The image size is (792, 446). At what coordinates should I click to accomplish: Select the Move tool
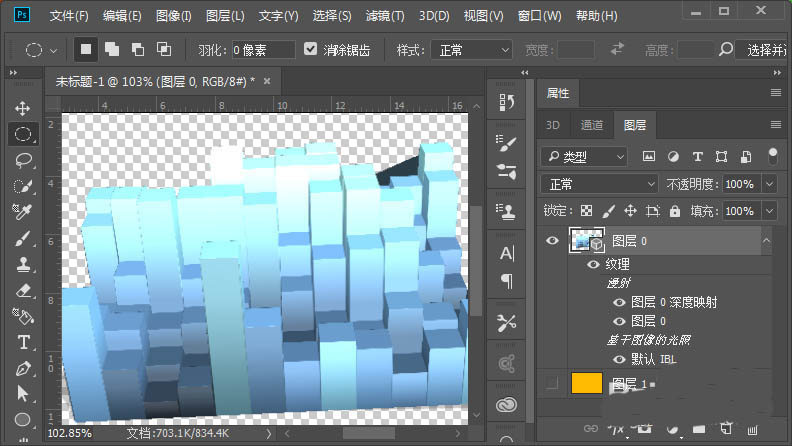pos(23,108)
